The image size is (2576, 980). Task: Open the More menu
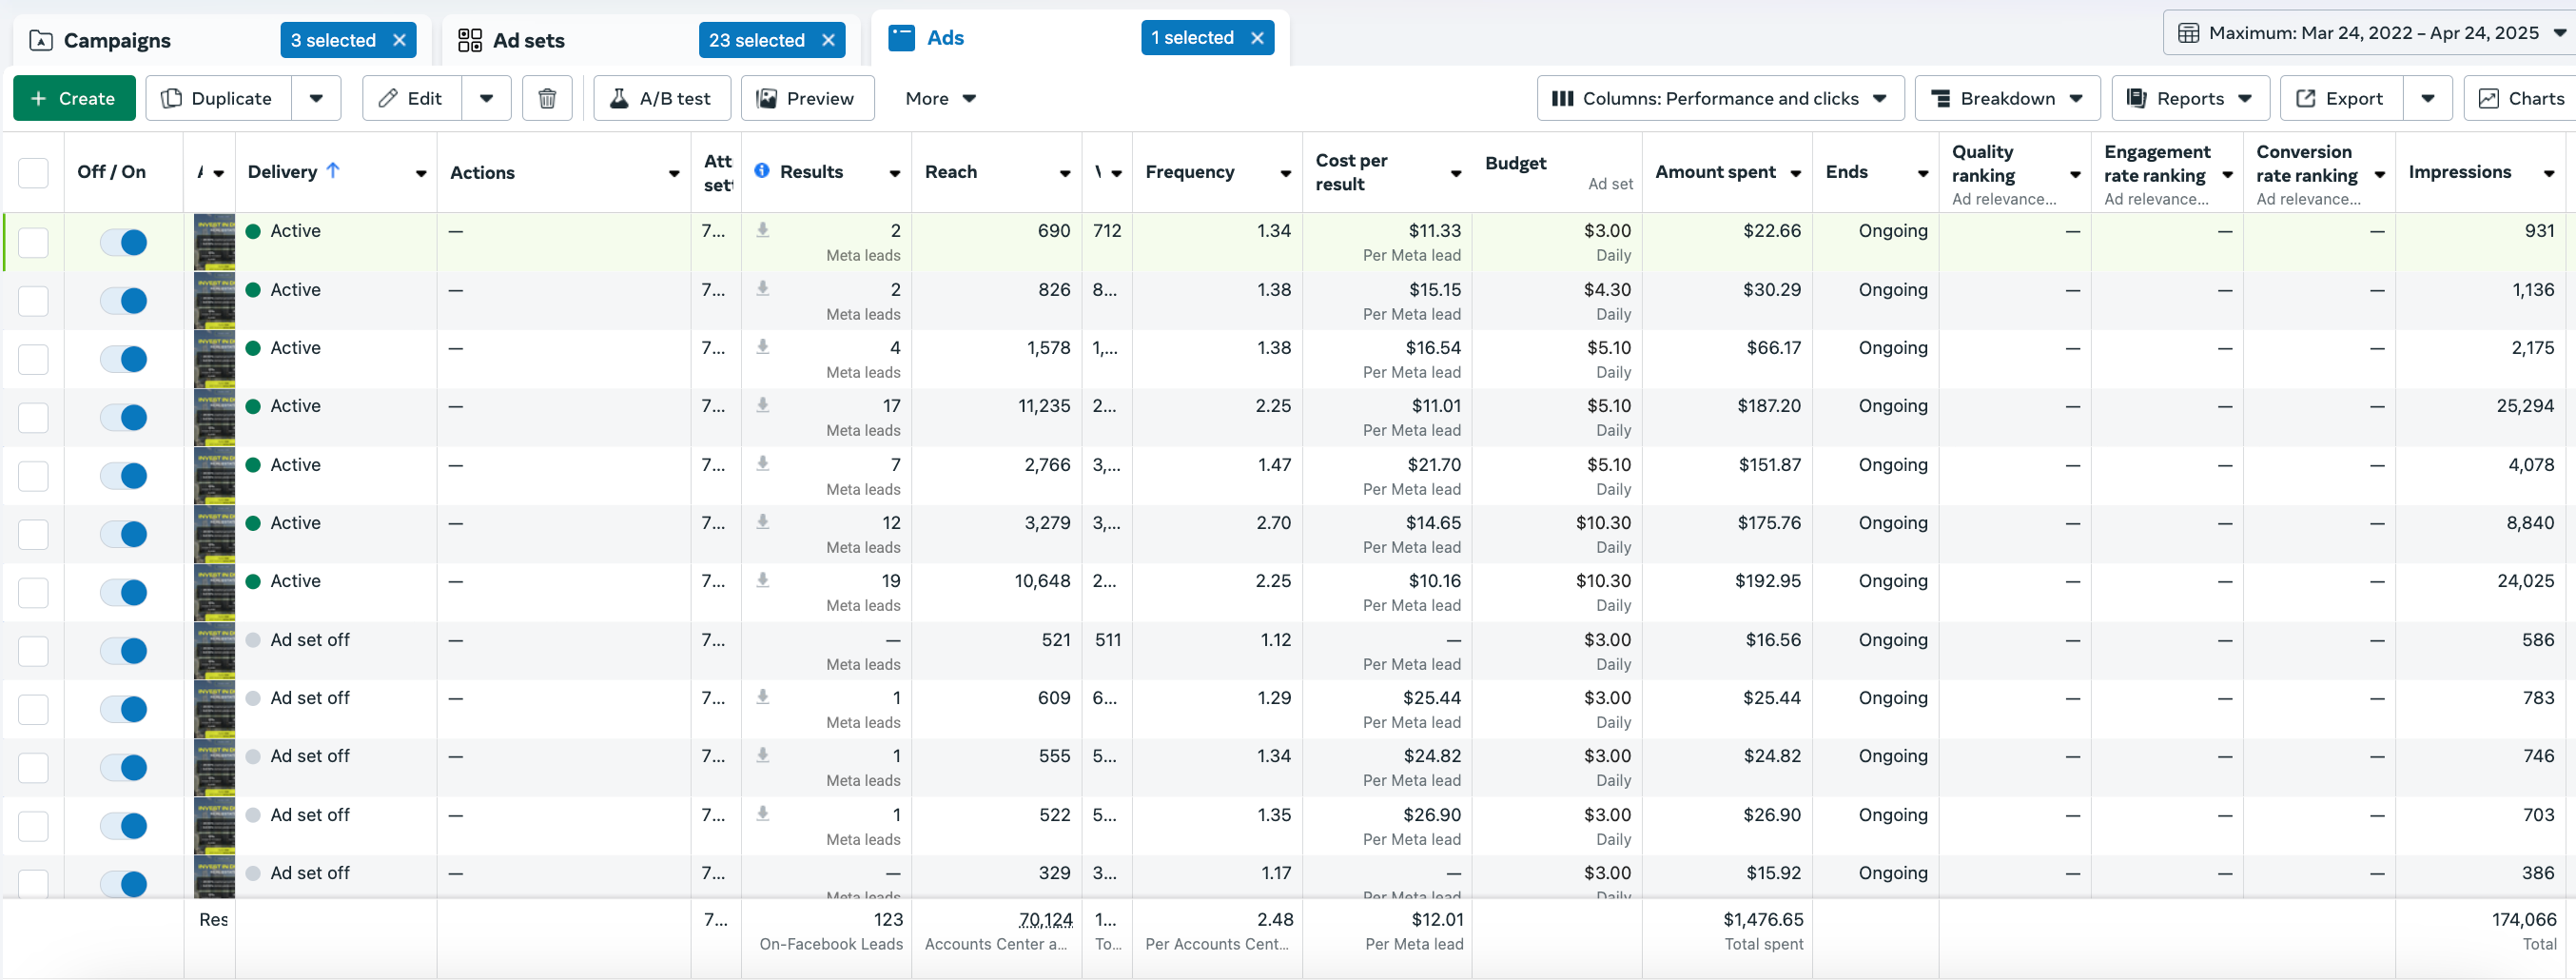pyautogui.click(x=939, y=98)
